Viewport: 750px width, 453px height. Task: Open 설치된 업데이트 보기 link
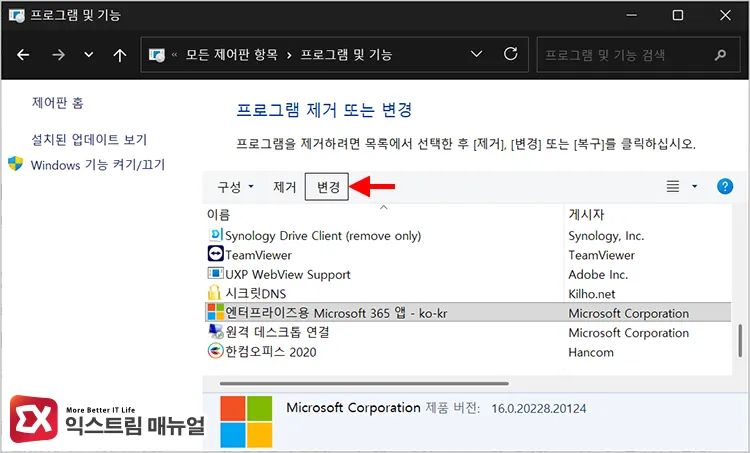(89, 140)
